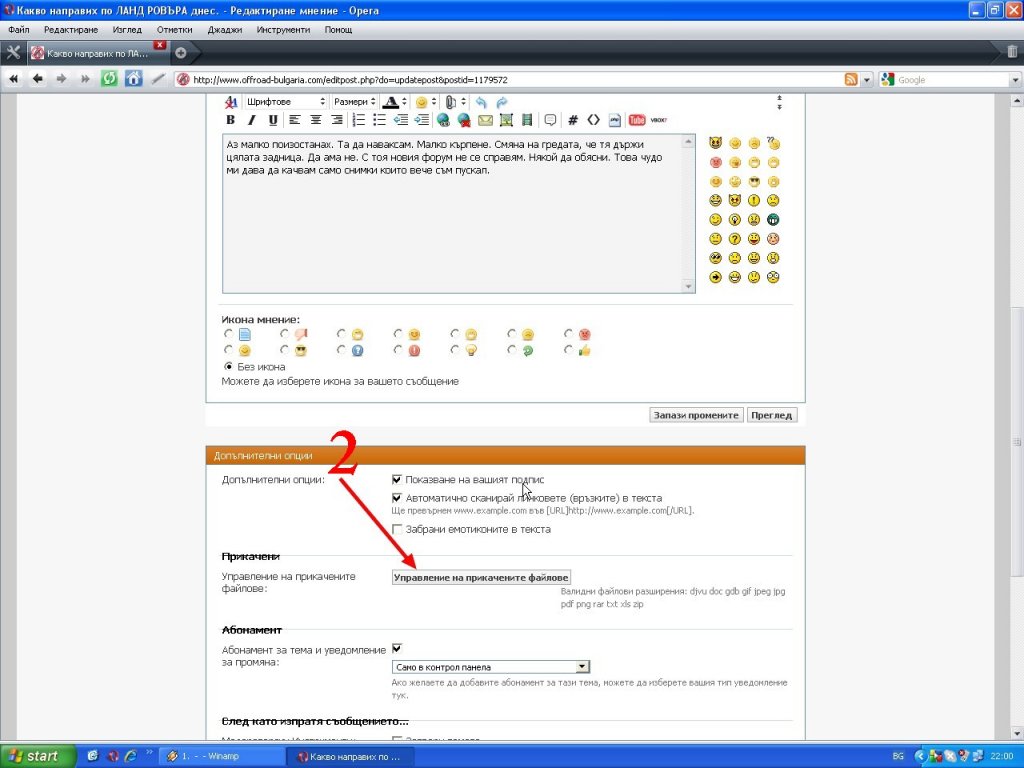1024x768 pixels.
Task: Undo last edit in editor
Action: (481, 103)
